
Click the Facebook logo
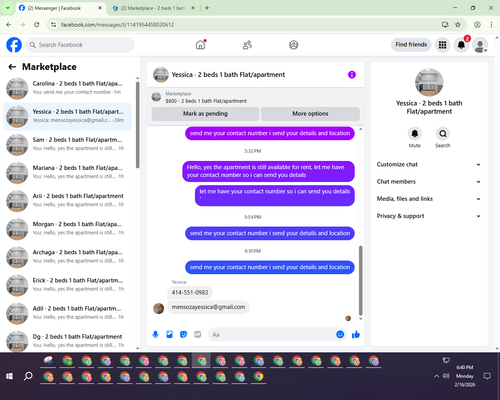coord(14,45)
